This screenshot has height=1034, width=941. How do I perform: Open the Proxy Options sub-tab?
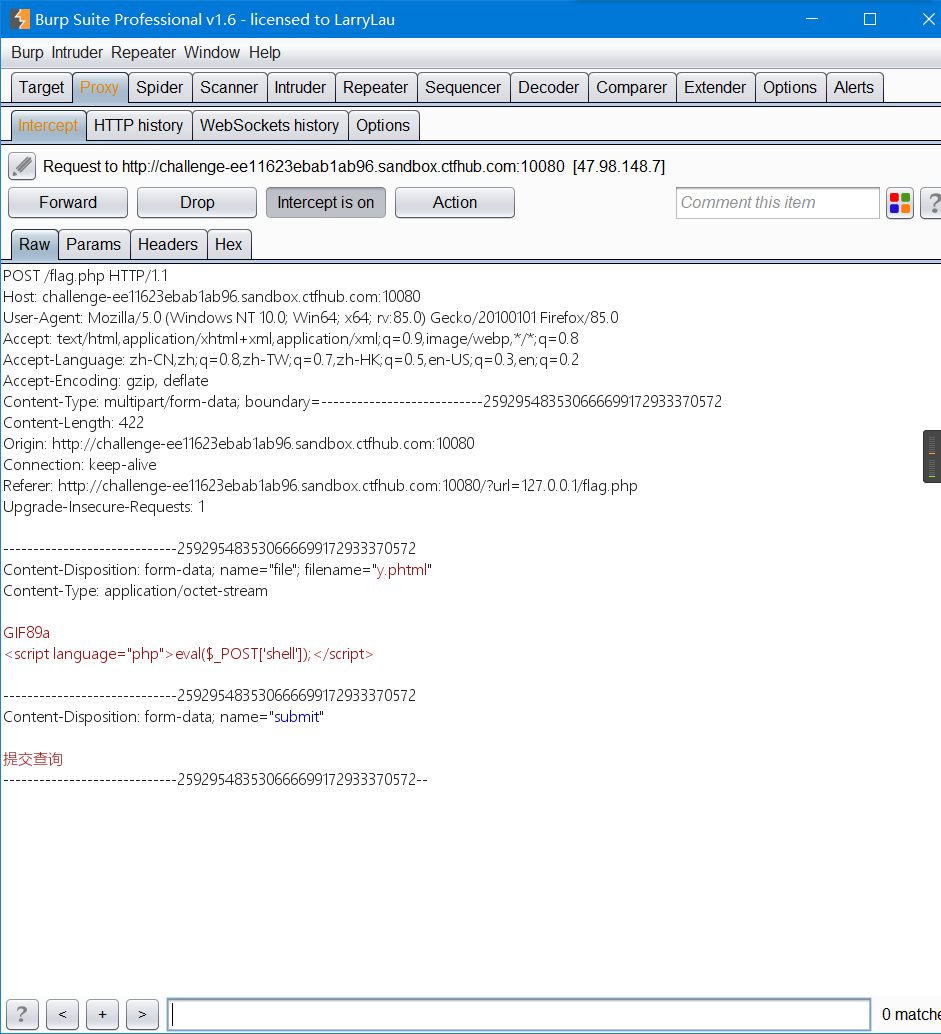383,125
